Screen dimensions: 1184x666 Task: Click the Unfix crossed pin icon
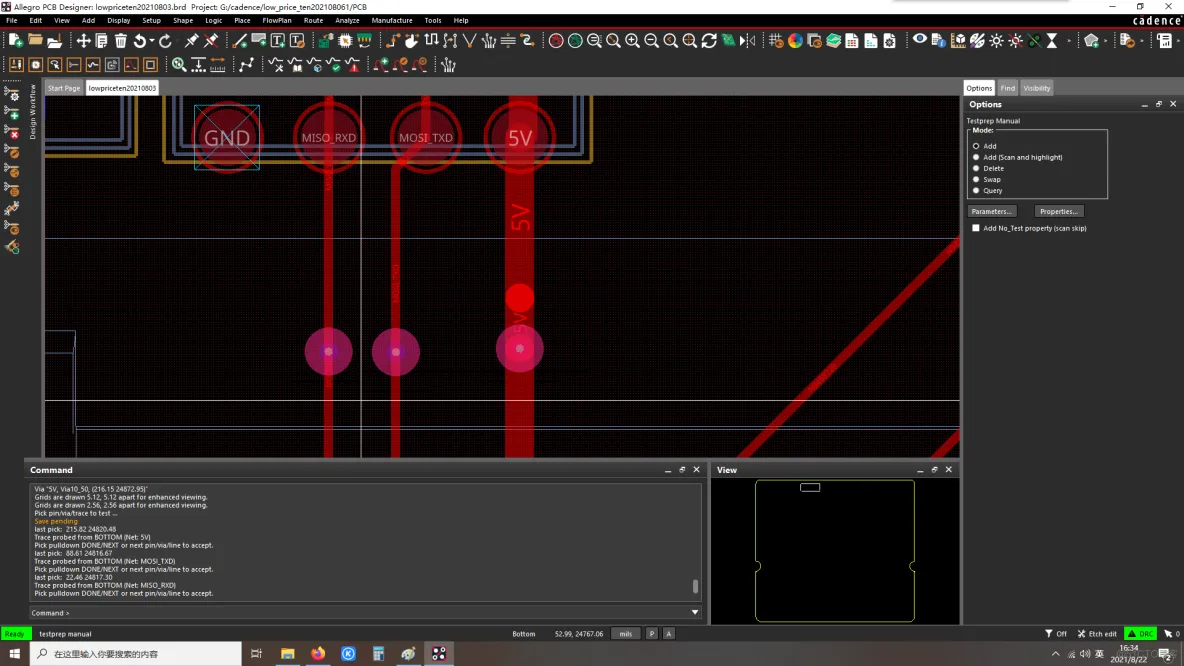click(211, 41)
